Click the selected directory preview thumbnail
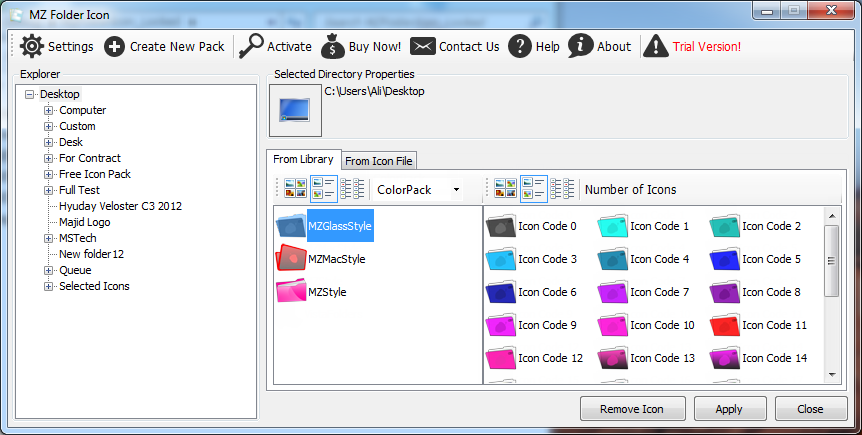862x435 pixels. [x=295, y=111]
